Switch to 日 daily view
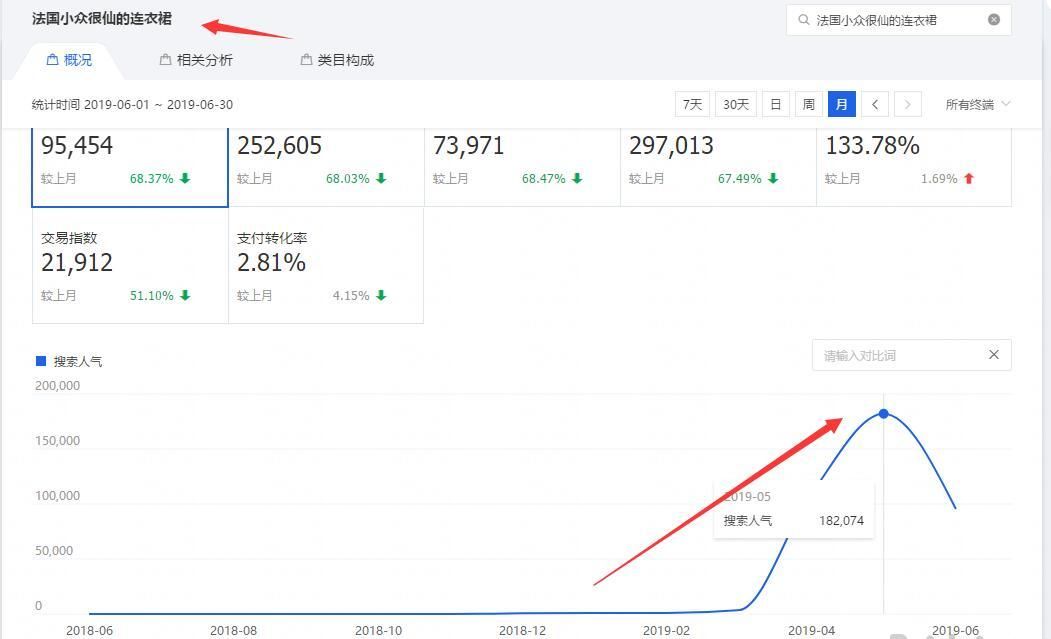Viewport: 1051px width, 639px height. coord(775,103)
